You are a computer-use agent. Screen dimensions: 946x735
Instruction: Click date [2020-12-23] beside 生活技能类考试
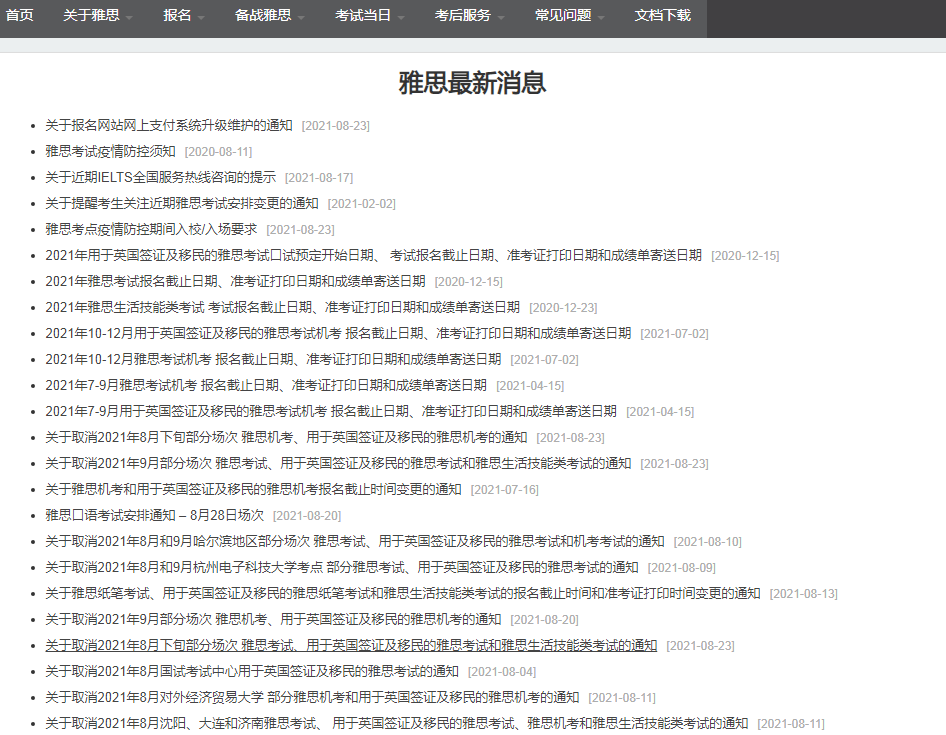563,308
